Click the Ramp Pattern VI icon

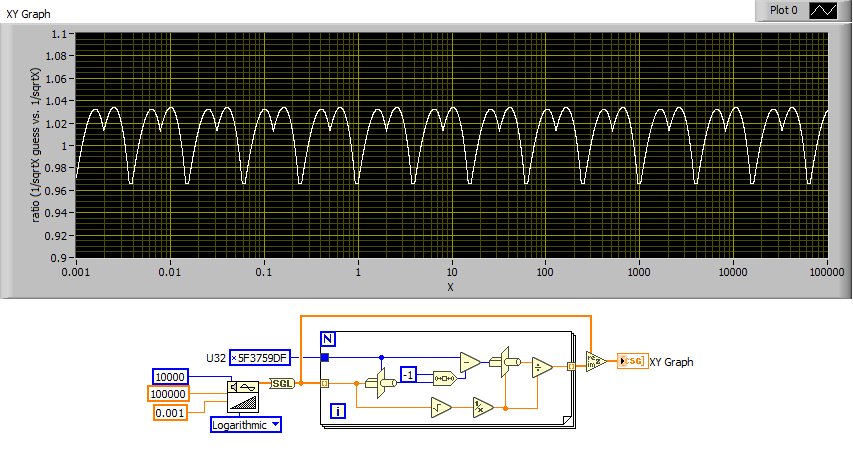click(x=243, y=396)
